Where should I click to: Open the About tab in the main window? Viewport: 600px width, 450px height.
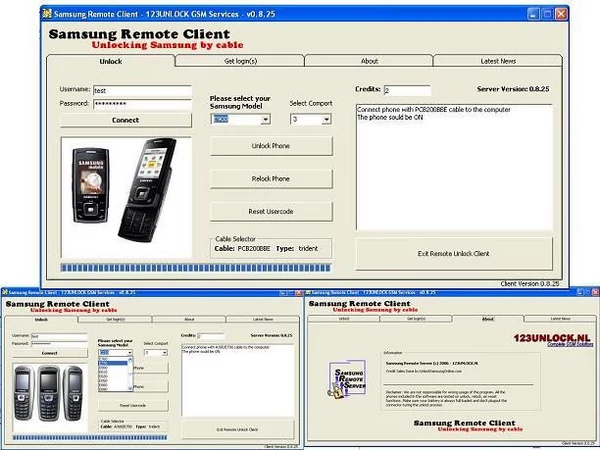pyautogui.click(x=369, y=61)
